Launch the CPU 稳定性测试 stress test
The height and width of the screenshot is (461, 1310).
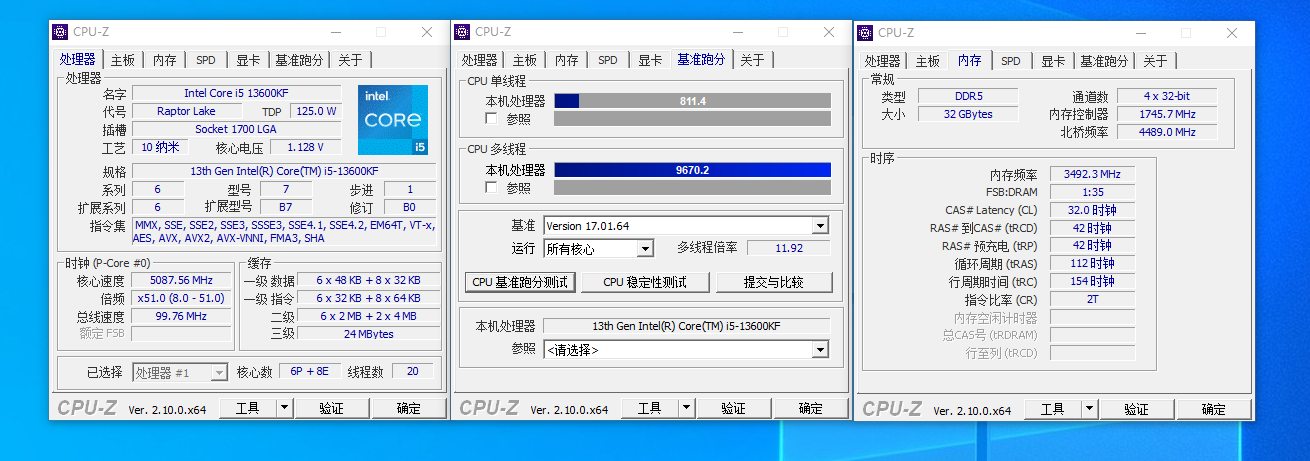point(645,282)
